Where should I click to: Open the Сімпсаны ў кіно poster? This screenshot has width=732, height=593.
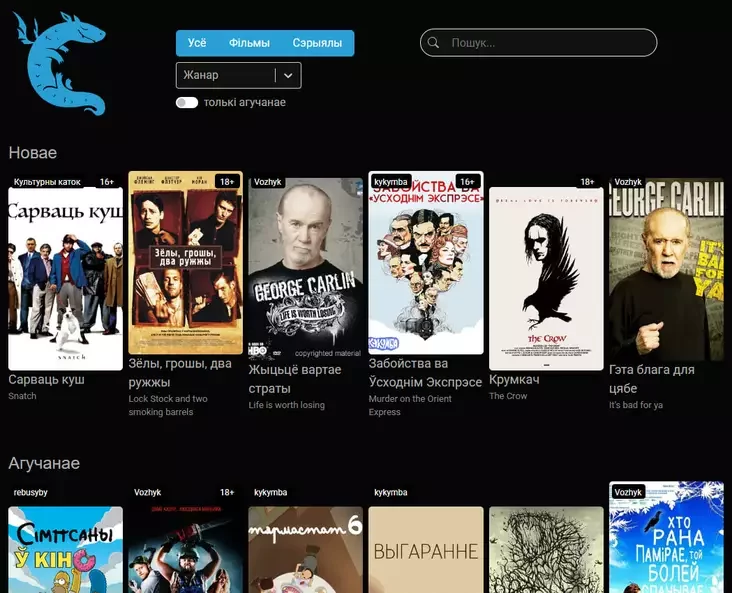tap(65, 550)
